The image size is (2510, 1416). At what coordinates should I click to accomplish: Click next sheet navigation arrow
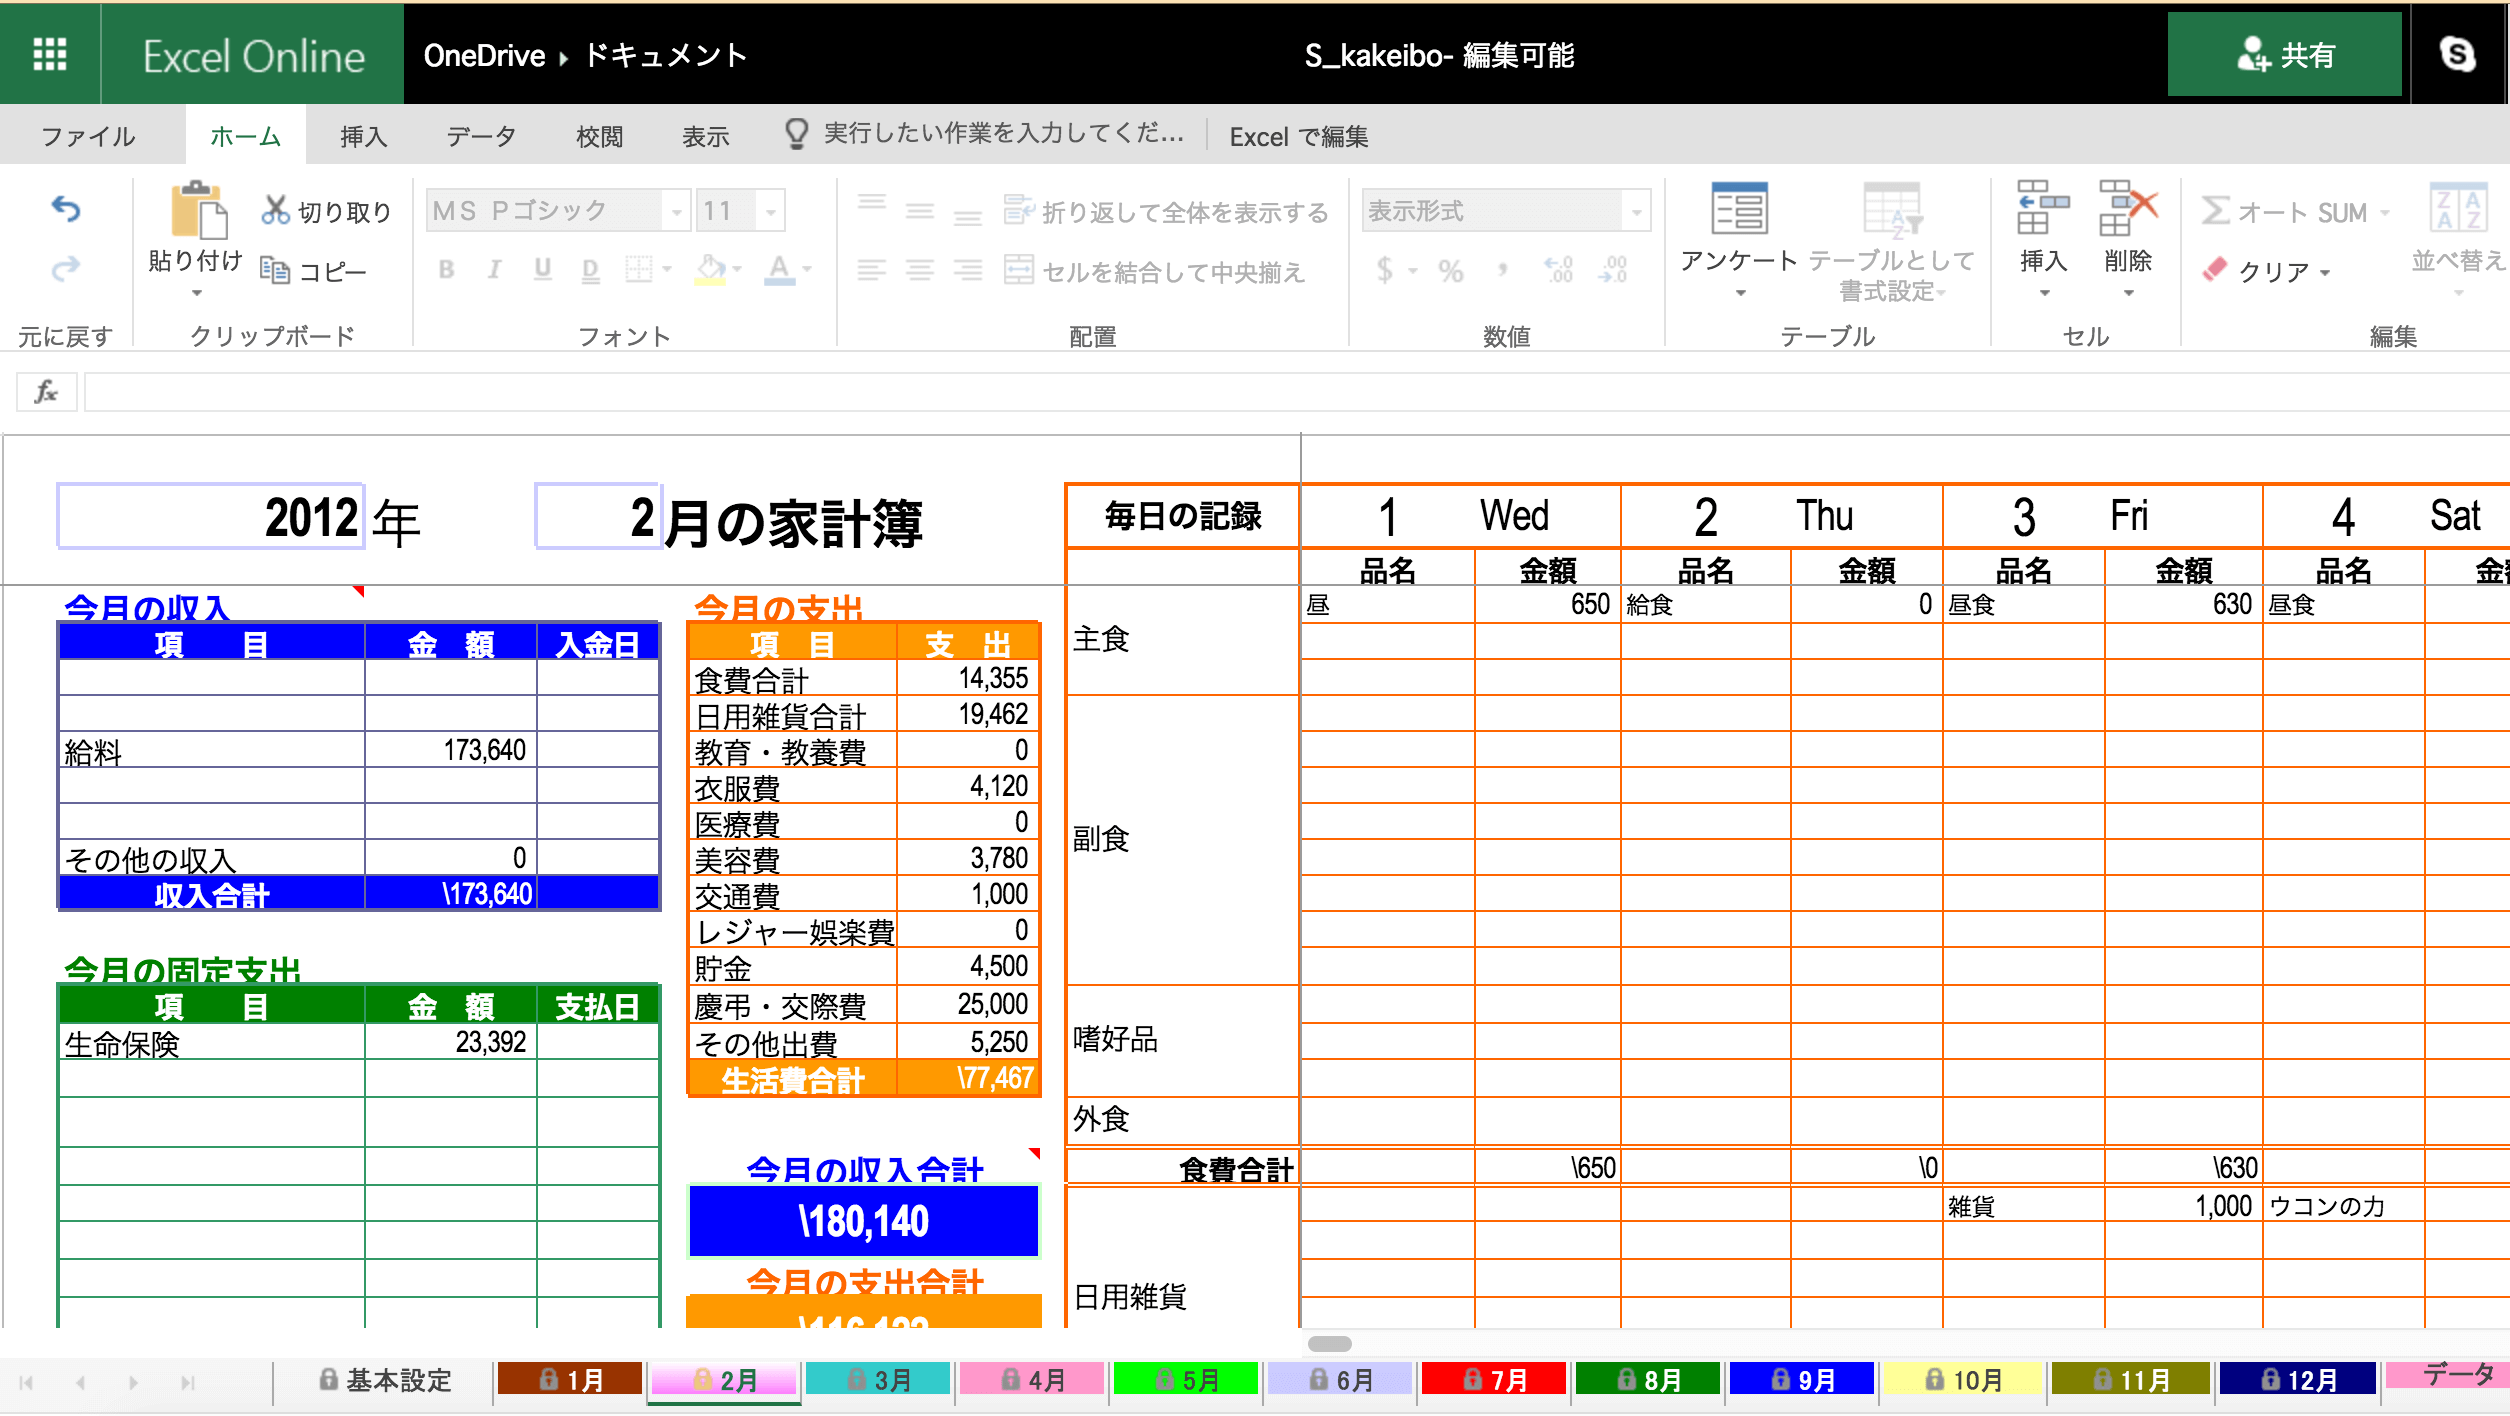coord(133,1383)
